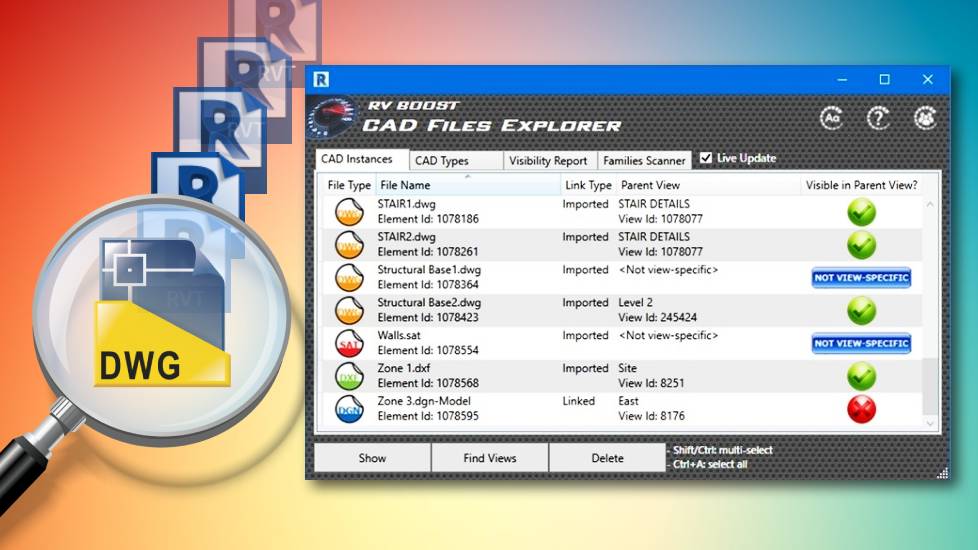Click the SAT file icon for Walls.sat

349,343
